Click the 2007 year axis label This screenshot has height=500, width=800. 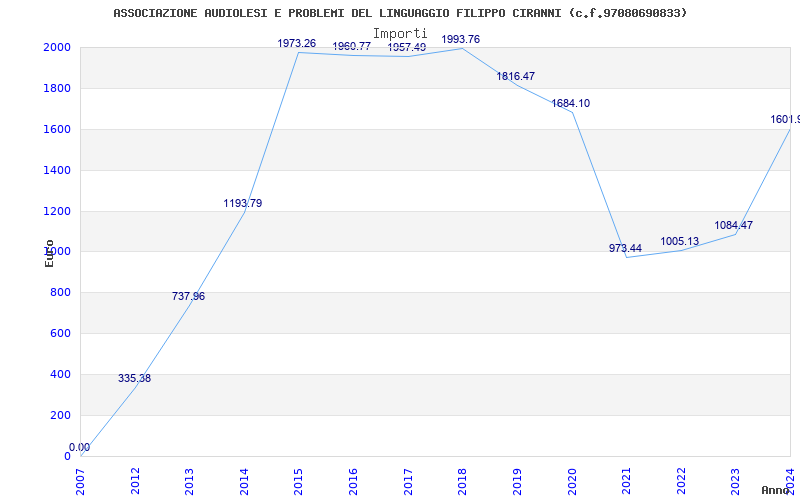pos(81,482)
